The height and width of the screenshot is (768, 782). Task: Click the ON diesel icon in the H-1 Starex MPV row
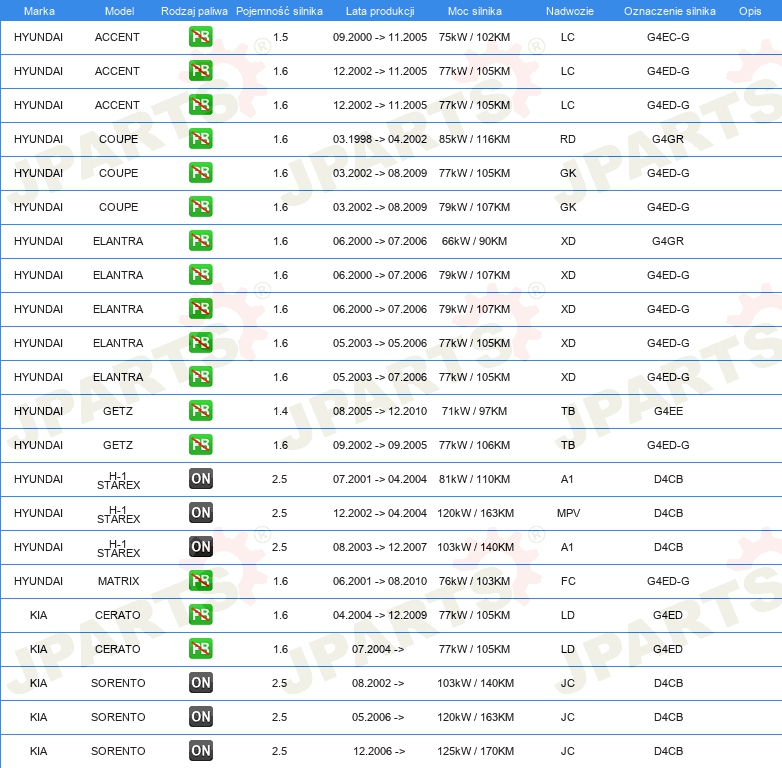pos(200,513)
